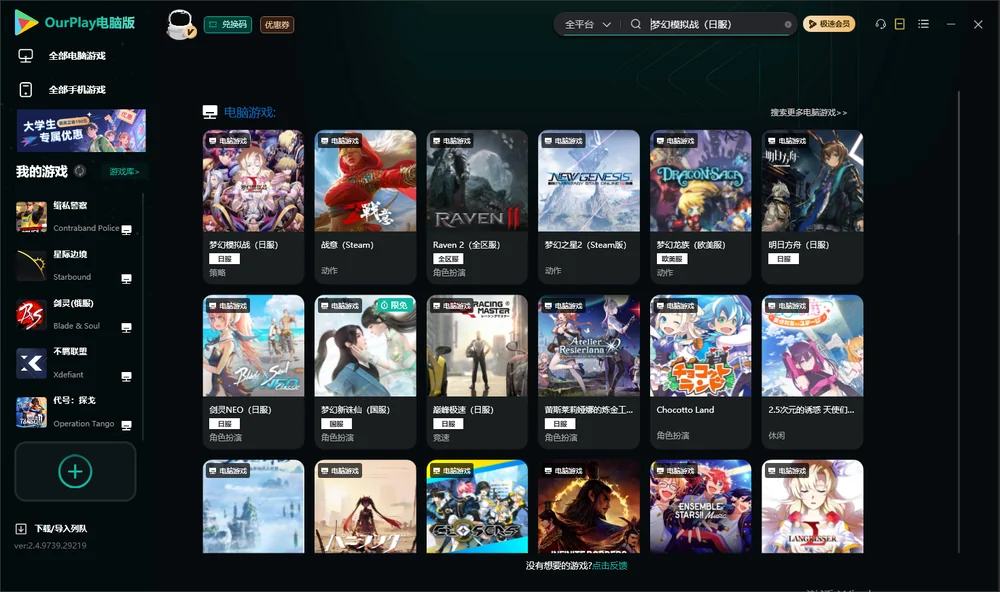Open customer service headset icon
The image size is (1000, 592).
click(x=881, y=24)
